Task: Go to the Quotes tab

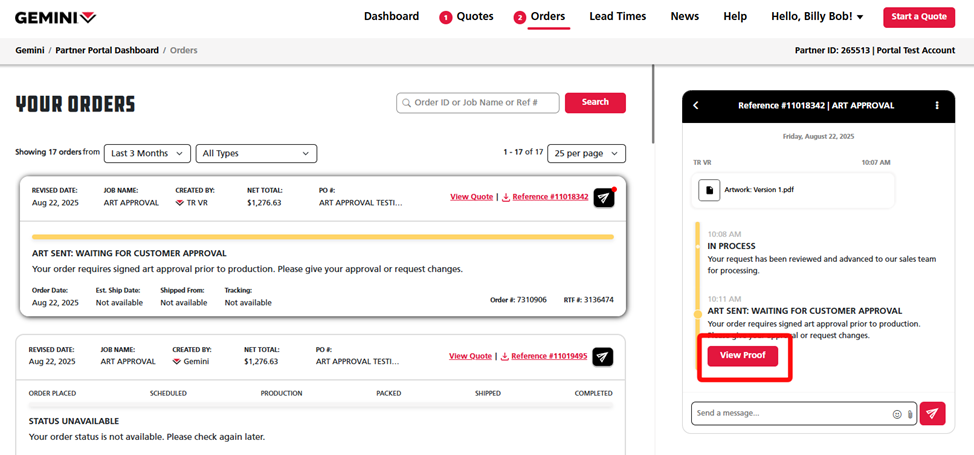Action: click(466, 17)
